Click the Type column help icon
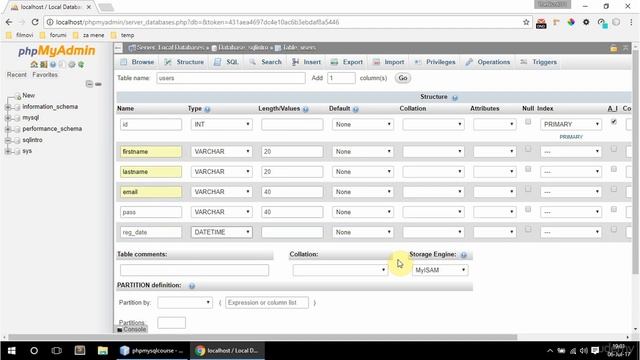 tap(207, 109)
